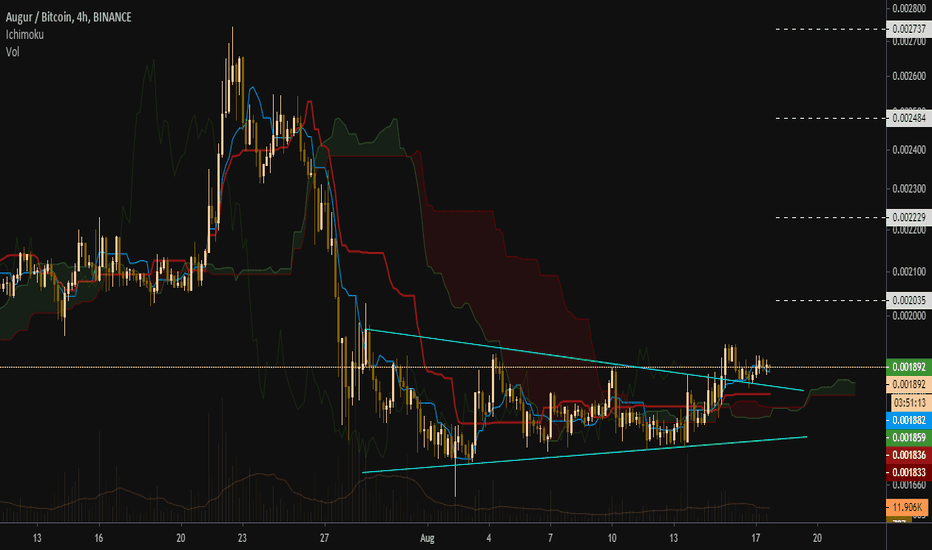Select the dashed line at 0.002229
This screenshot has height=550, width=932.
click(x=831, y=217)
